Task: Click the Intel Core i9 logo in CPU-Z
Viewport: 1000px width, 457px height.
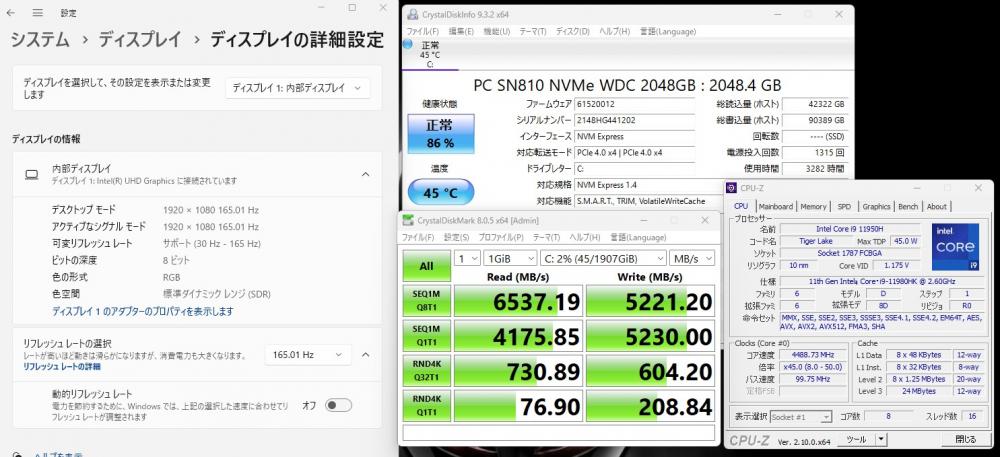Action: pos(955,245)
